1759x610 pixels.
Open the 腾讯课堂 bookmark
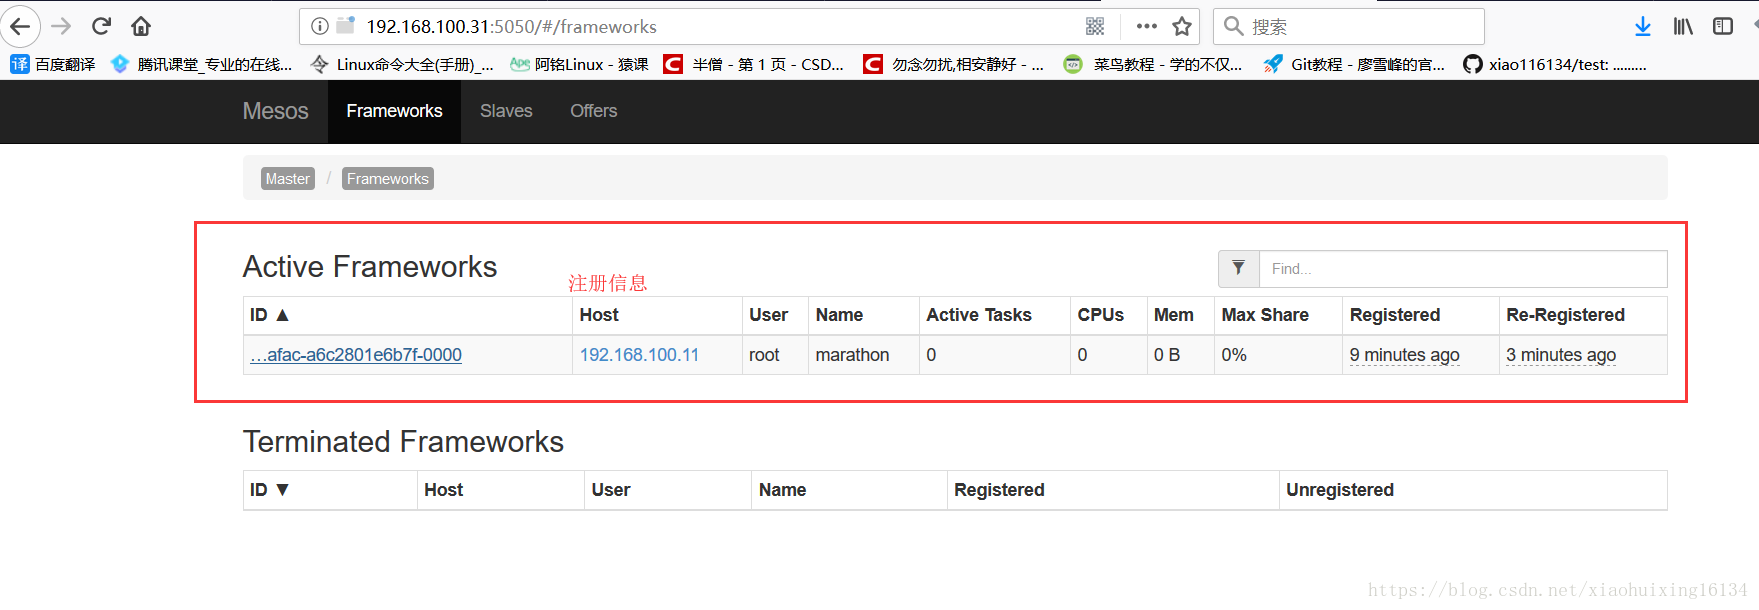coord(202,64)
